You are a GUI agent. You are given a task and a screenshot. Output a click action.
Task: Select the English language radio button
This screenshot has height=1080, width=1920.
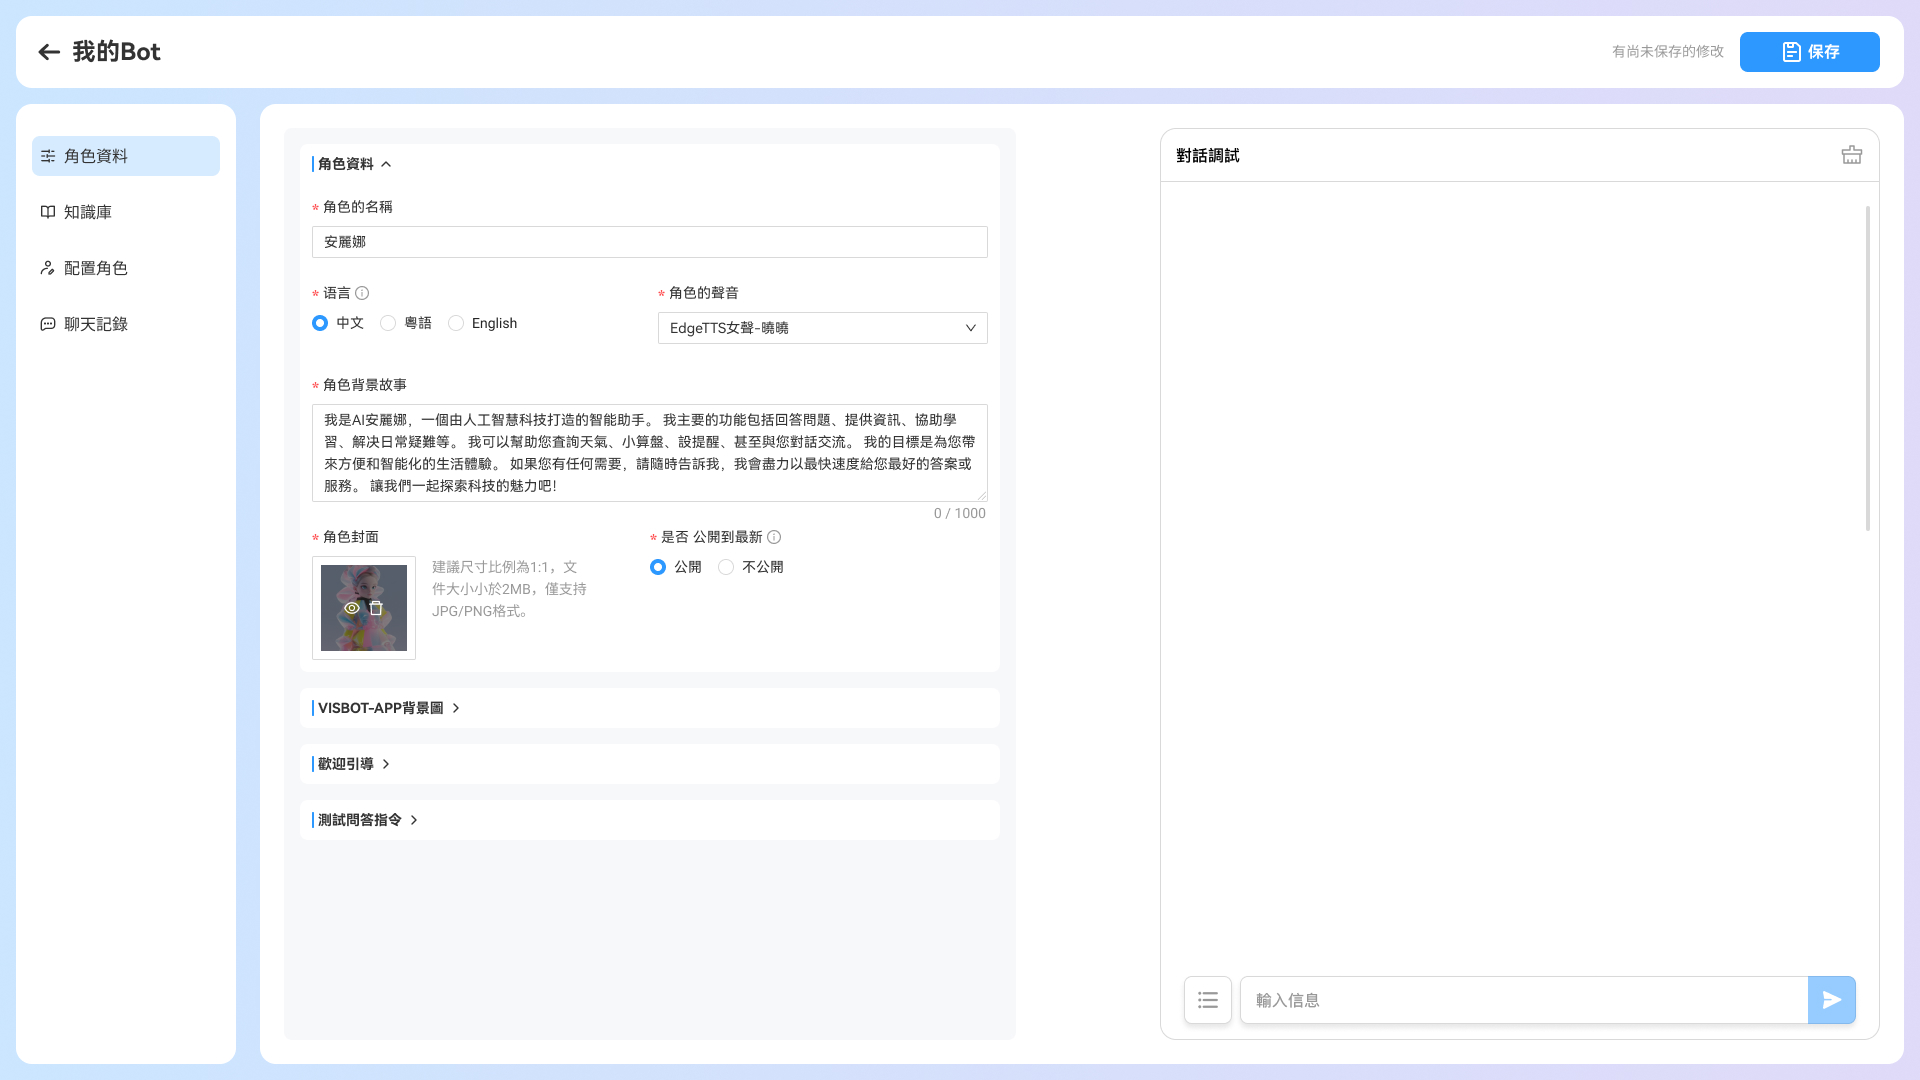[x=456, y=323]
